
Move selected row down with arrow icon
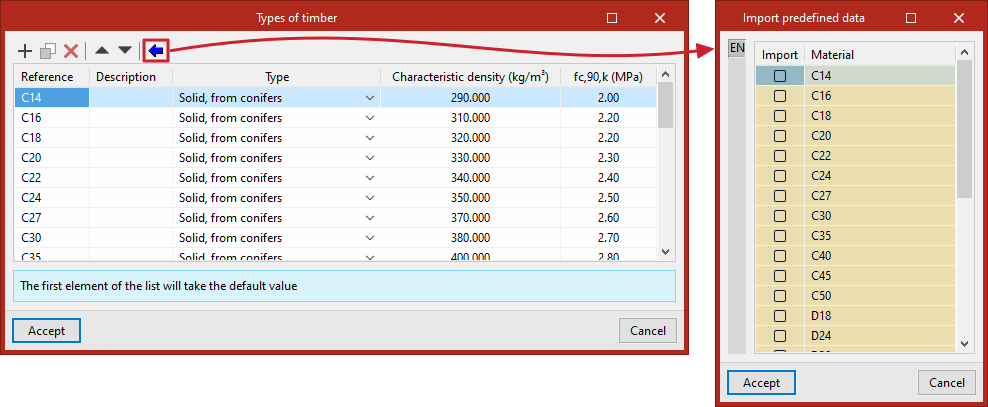pyautogui.click(x=125, y=50)
